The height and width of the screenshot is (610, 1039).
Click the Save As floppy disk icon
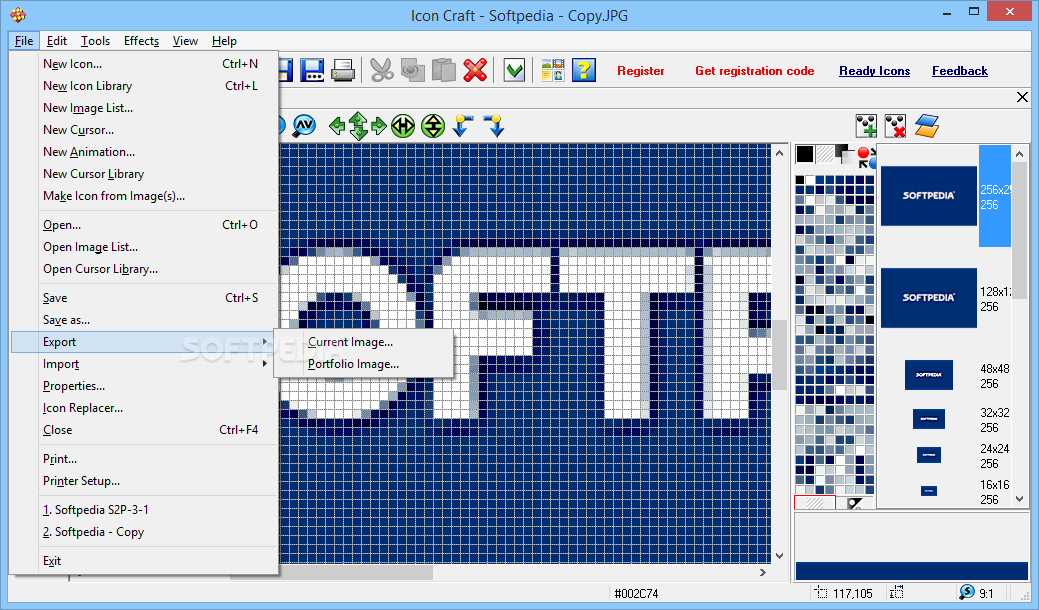pyautogui.click(x=312, y=70)
